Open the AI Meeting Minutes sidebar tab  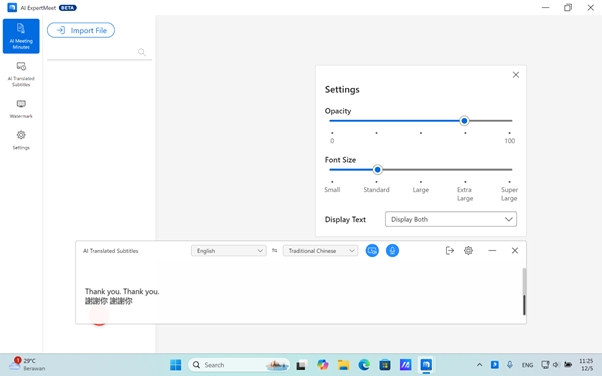coord(21,36)
